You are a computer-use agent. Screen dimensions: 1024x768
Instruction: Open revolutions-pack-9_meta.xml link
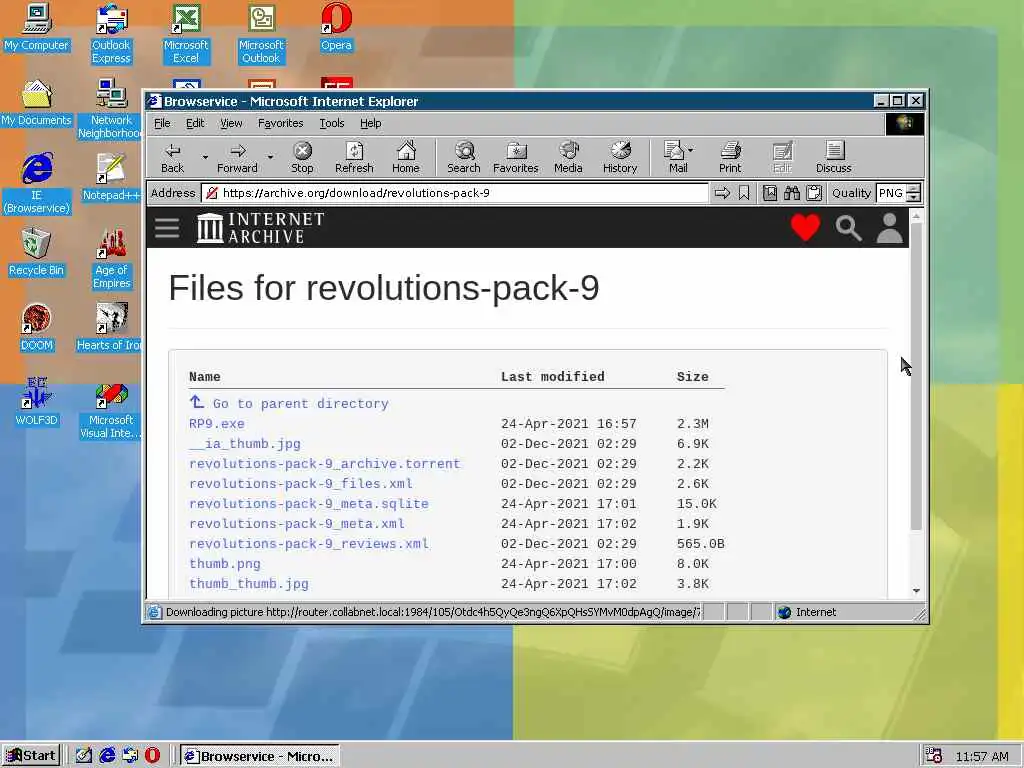(296, 524)
